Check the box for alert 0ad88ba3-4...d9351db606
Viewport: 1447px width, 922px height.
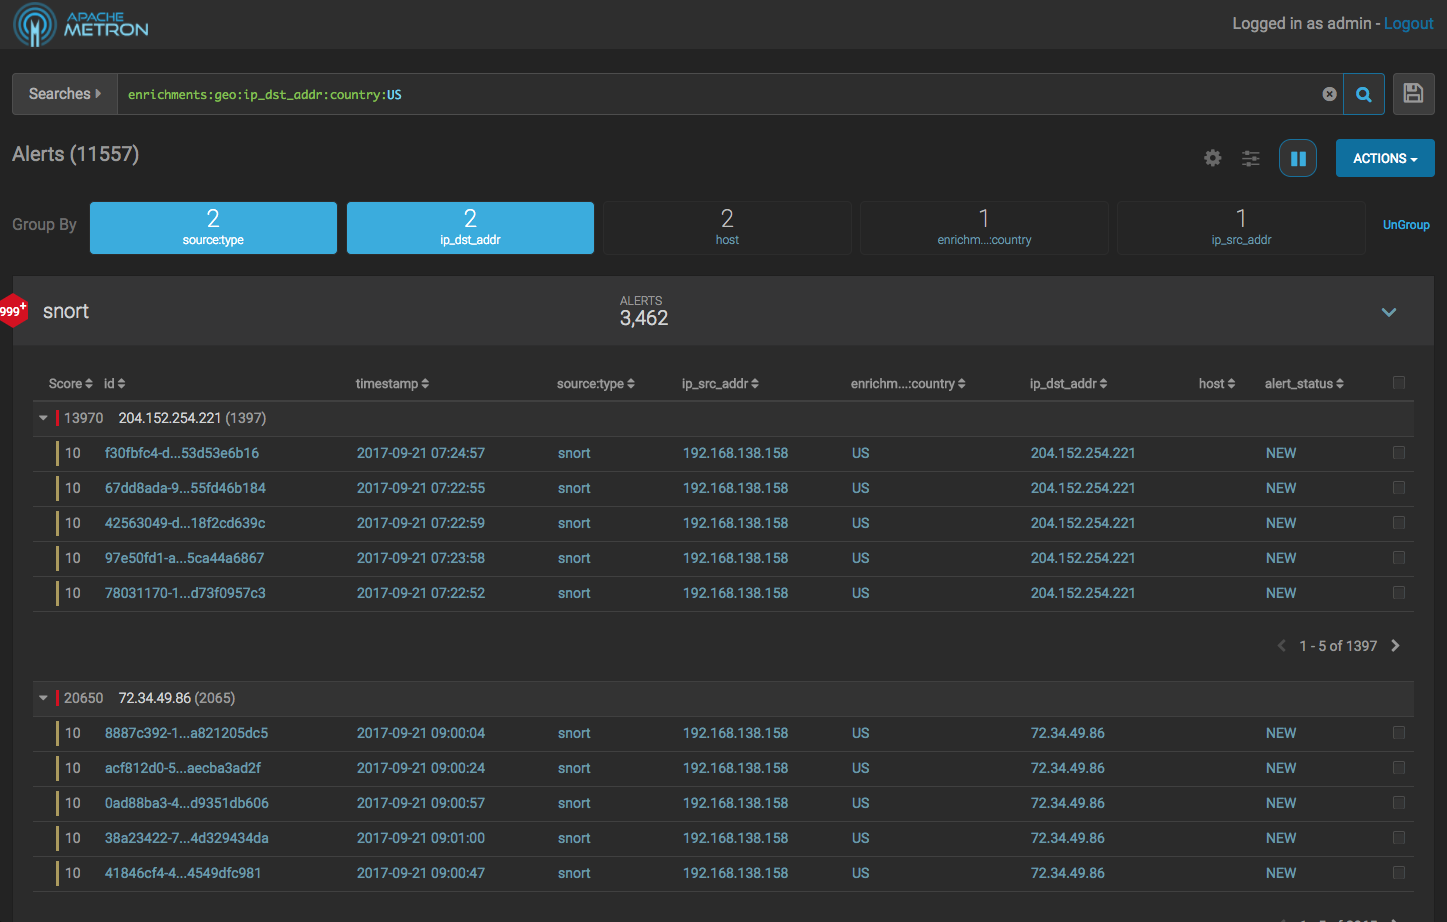tap(1399, 803)
